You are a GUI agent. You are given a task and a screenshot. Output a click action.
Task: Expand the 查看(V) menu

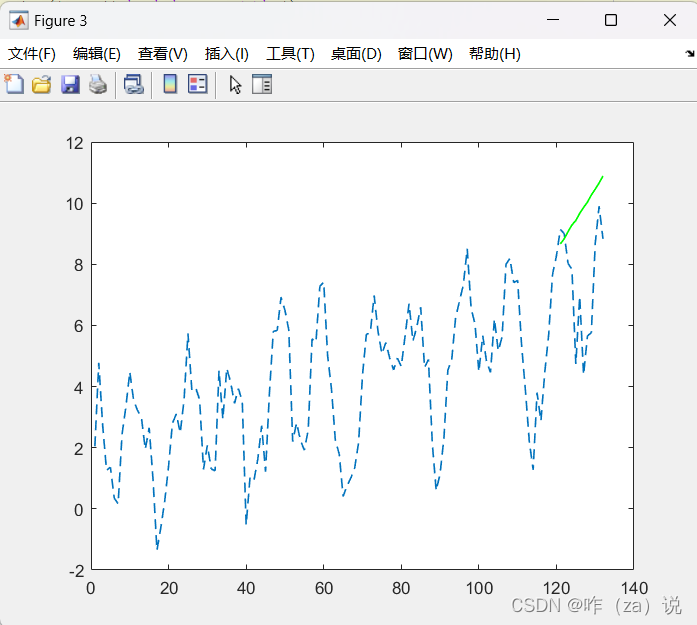[163, 54]
